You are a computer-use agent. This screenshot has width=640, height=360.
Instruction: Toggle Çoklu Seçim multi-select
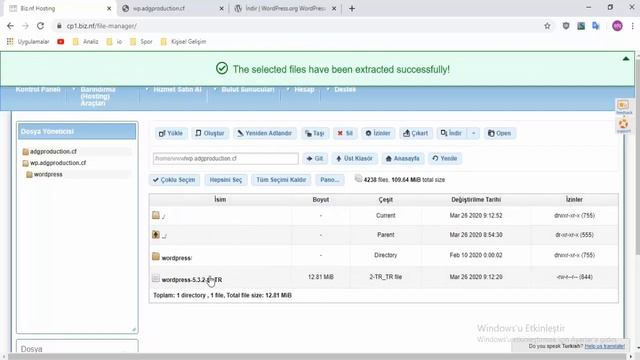(174, 180)
